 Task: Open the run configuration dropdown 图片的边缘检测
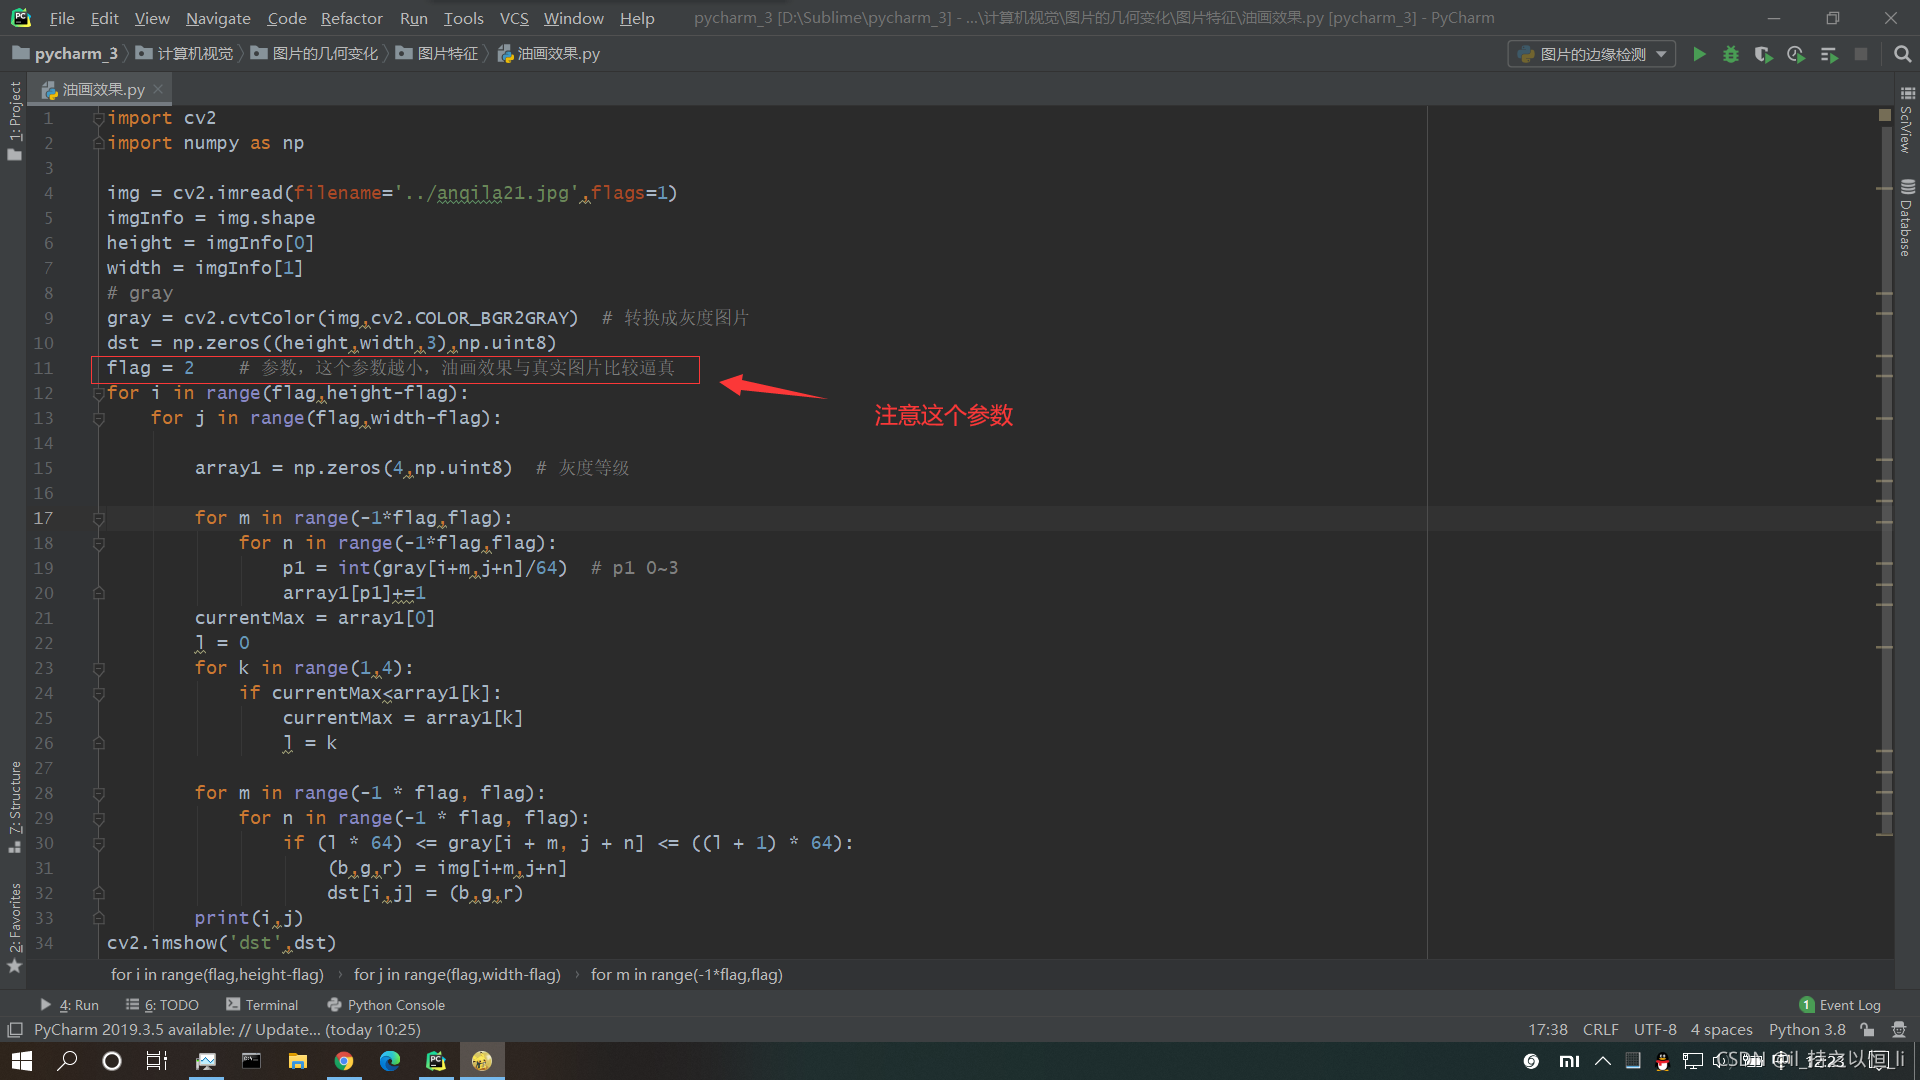1592,54
